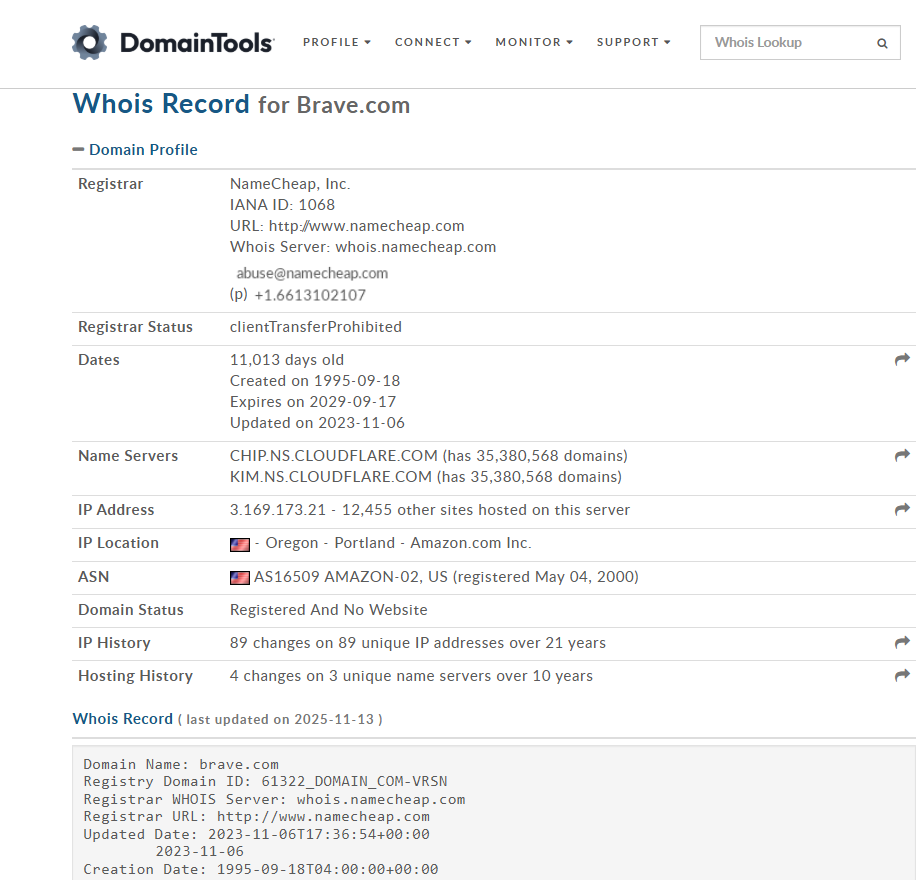Open the Support navigation menu

[633, 42]
